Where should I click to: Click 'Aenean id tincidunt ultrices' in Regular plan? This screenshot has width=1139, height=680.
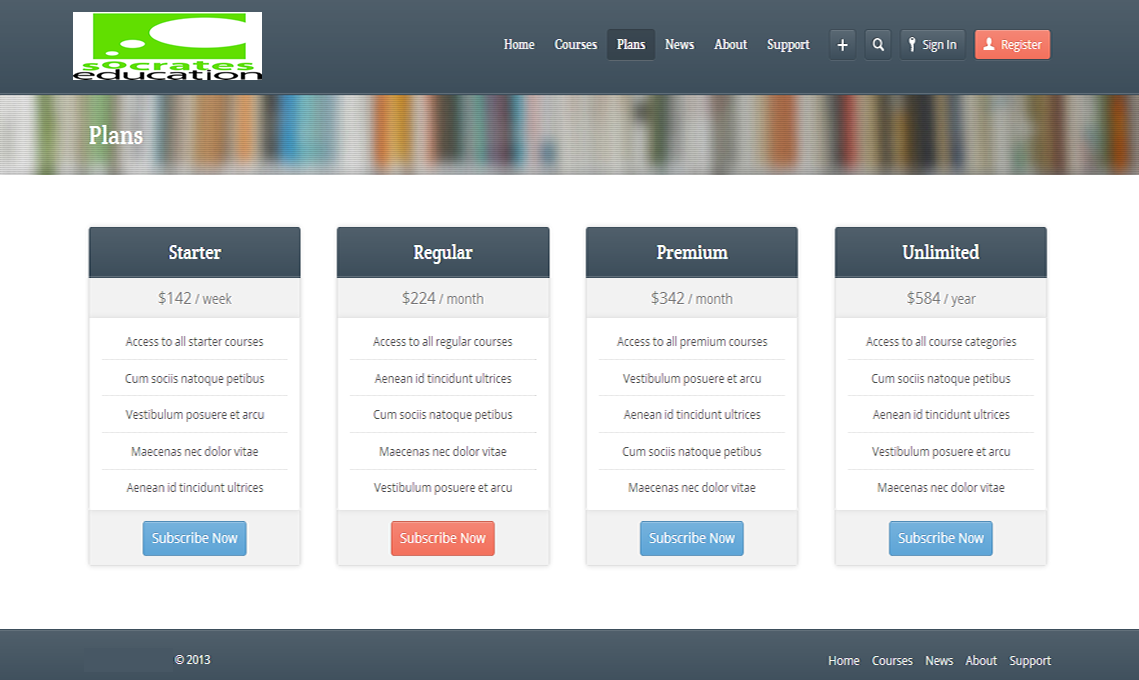point(443,379)
